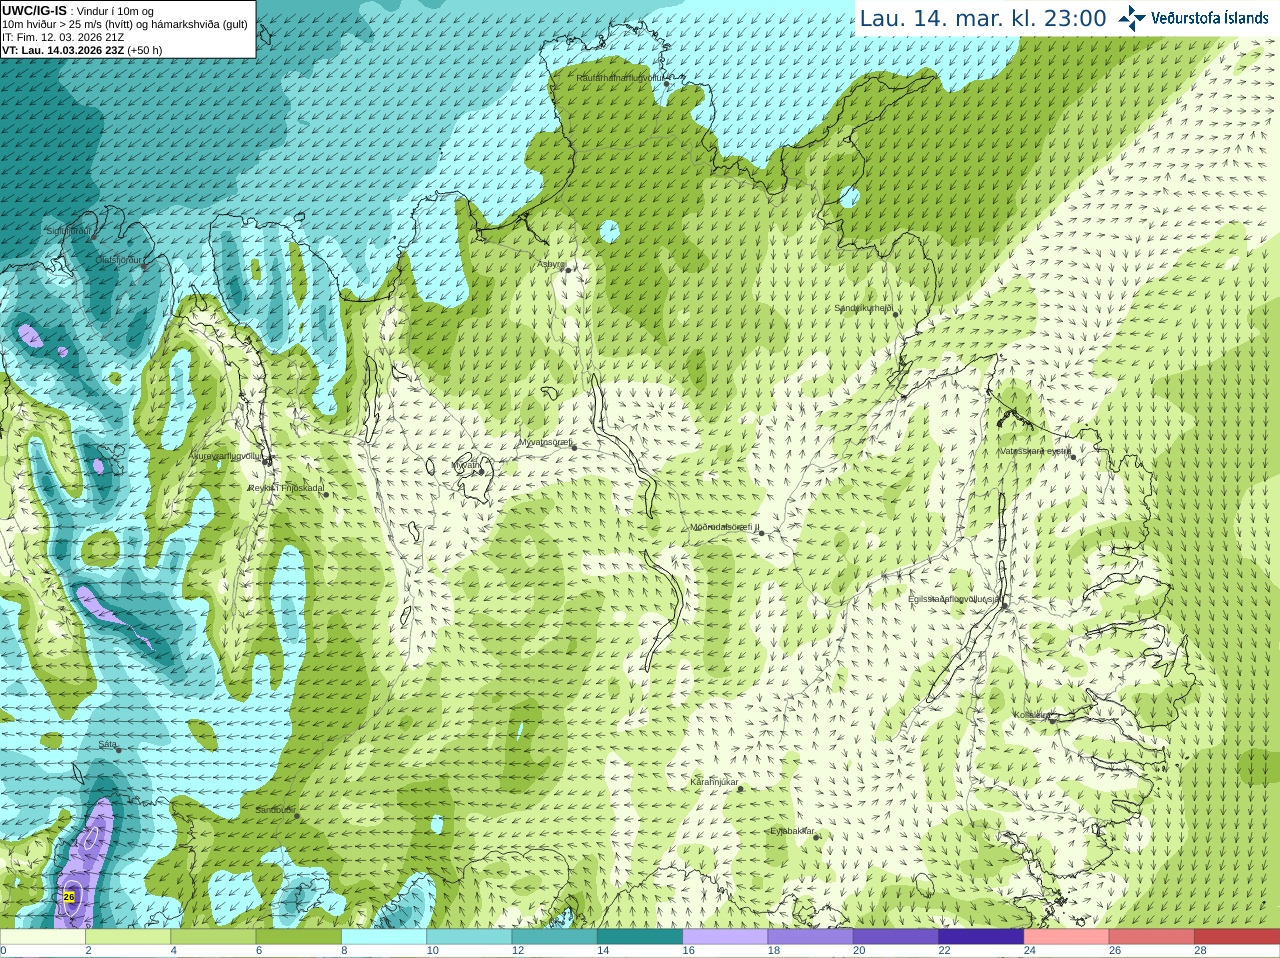
Task: Click the Veðurstofa Íslands name text
Action: point(1209,18)
